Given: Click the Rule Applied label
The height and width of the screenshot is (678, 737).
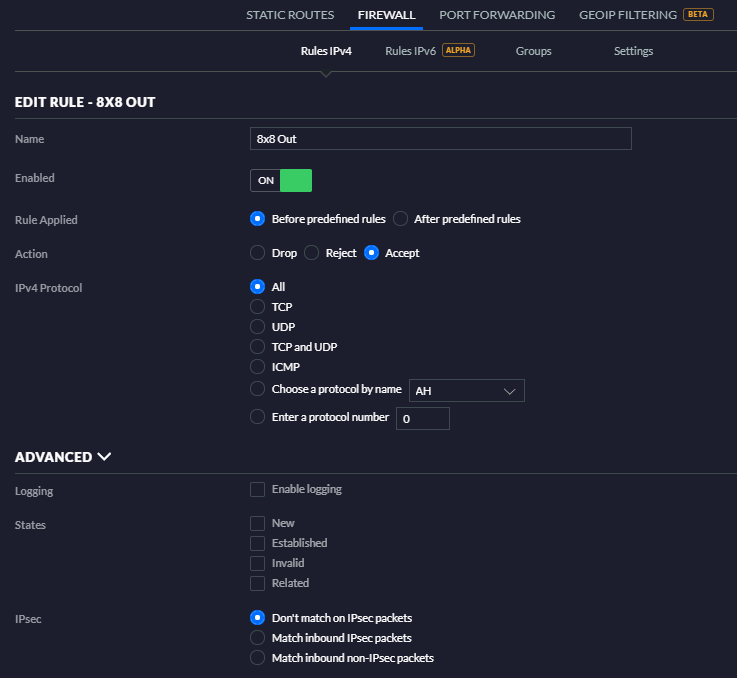Looking at the screenshot, I should (x=46, y=220).
